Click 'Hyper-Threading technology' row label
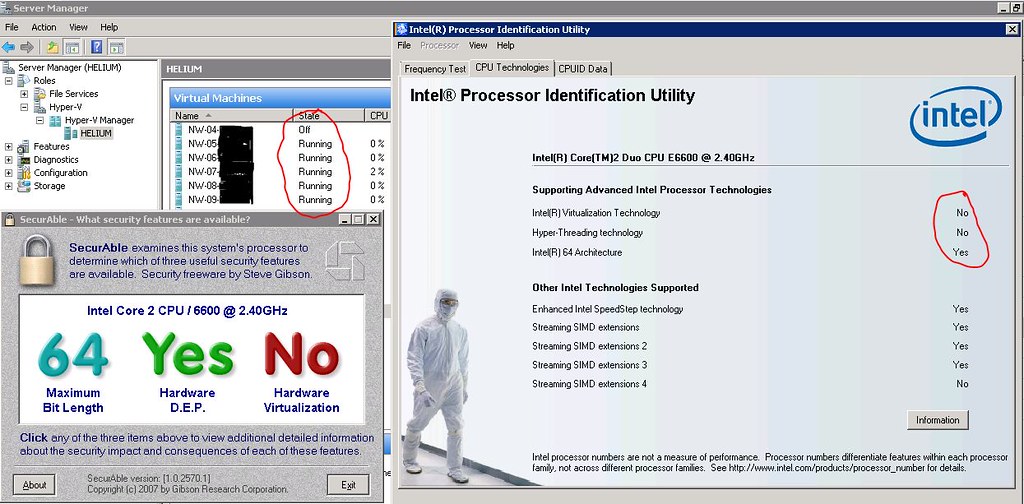1024x504 pixels. [x=588, y=232]
